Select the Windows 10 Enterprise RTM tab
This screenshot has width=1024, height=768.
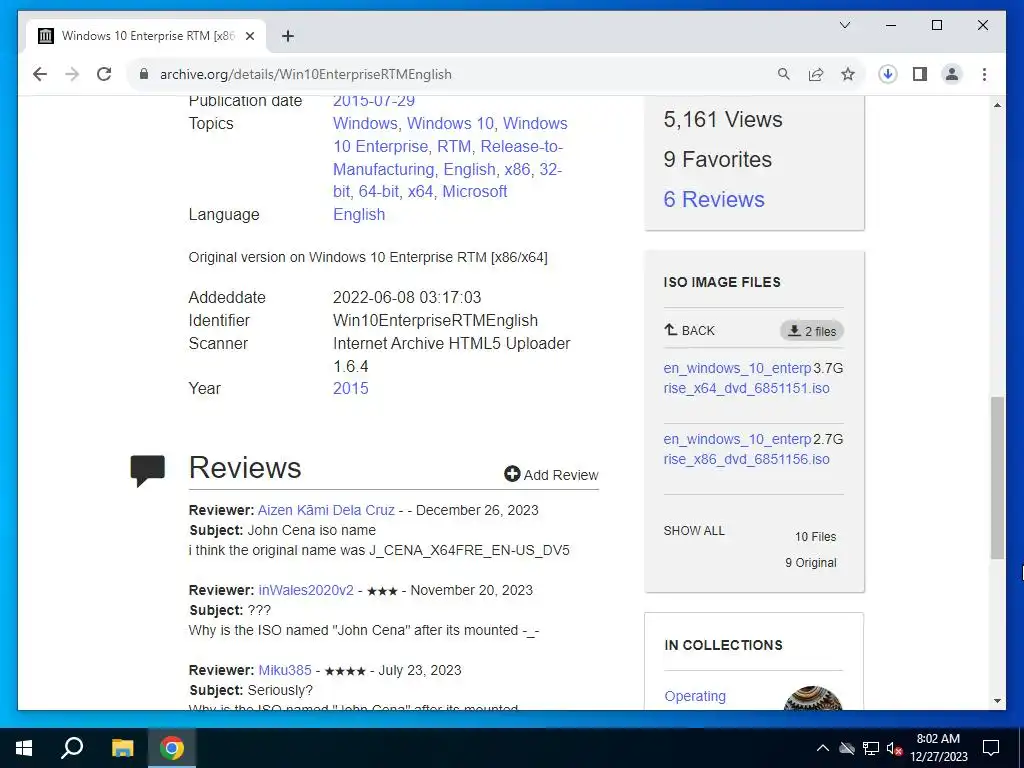tap(146, 36)
